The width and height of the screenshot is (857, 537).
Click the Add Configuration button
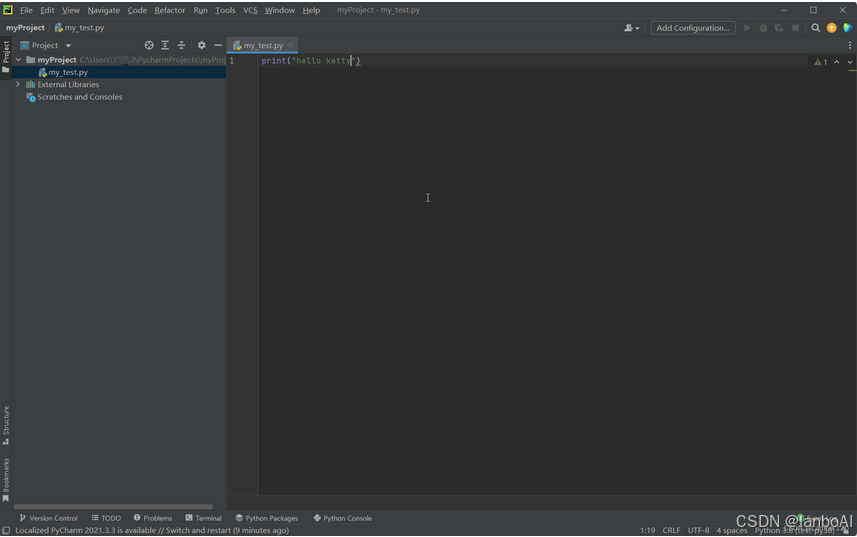[692, 28]
